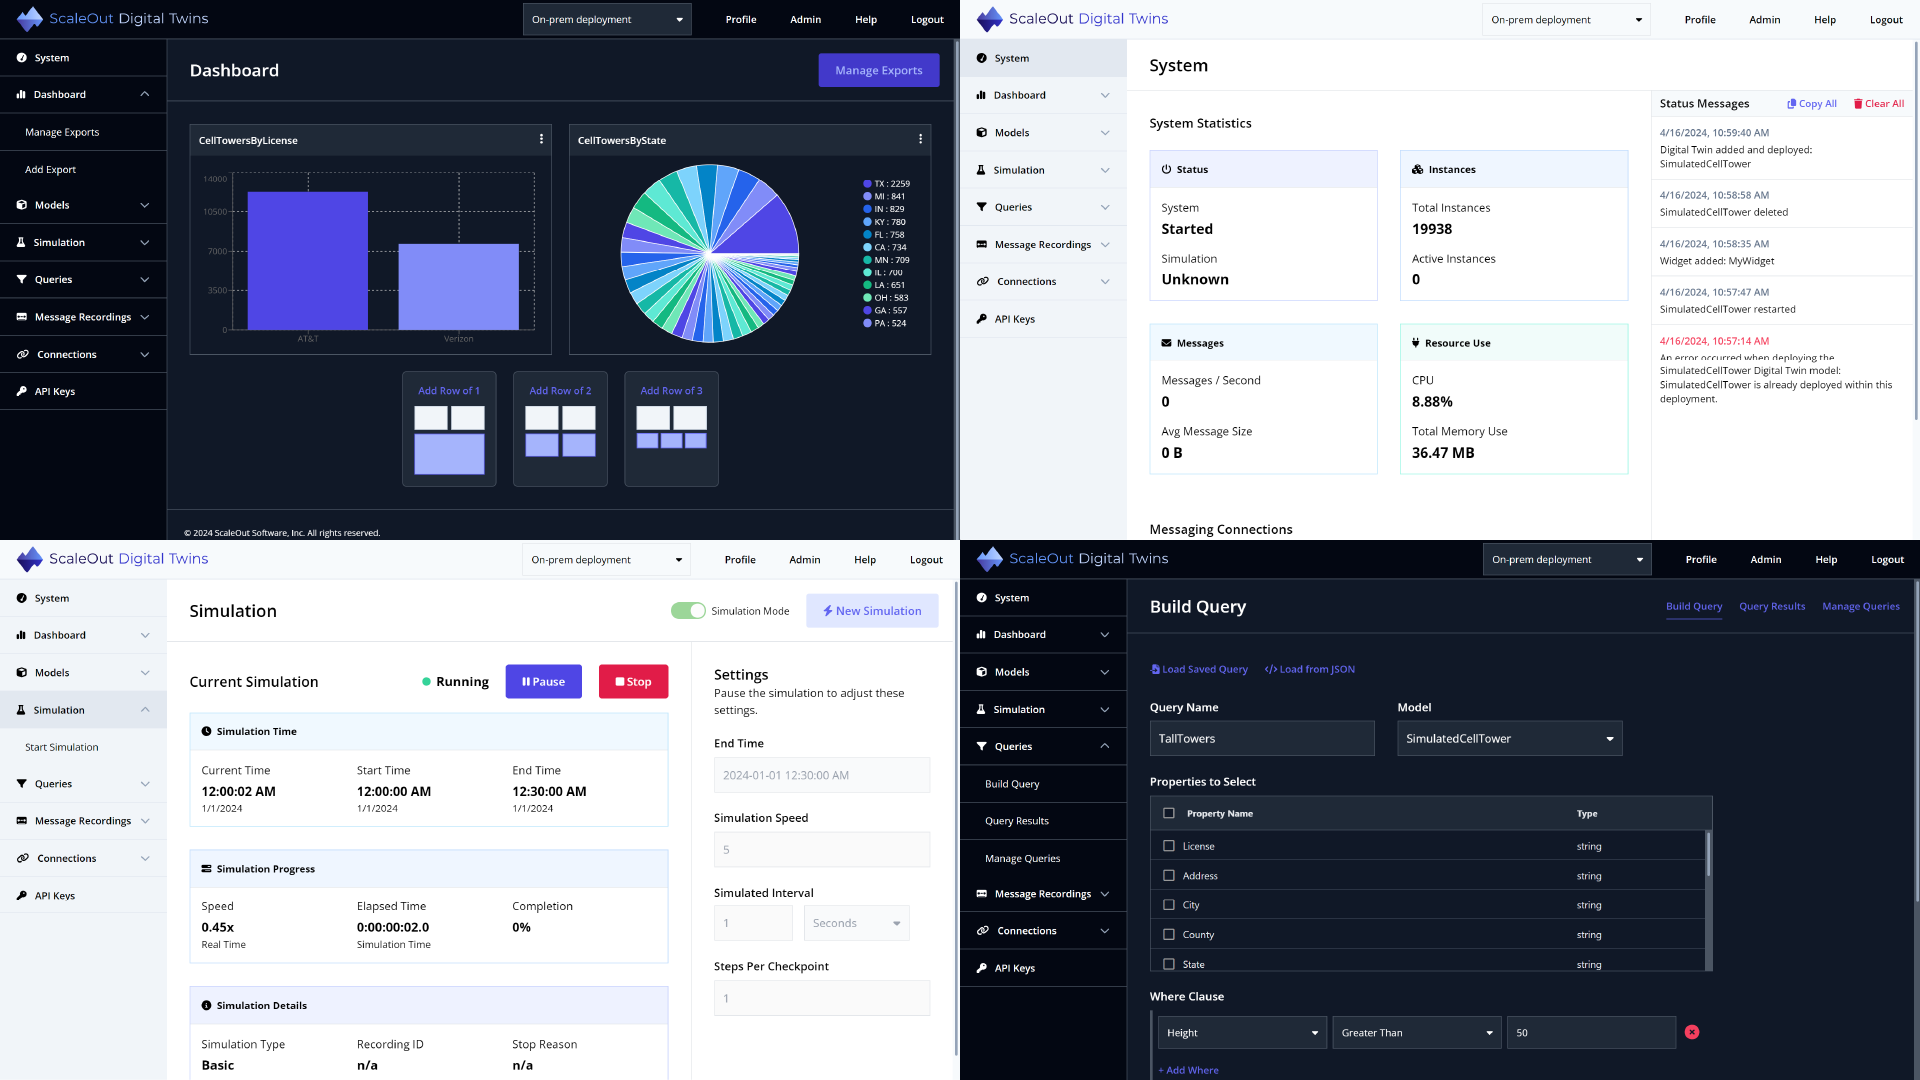Viewport: 1920px width, 1080px height.
Task: Select the Dashboard icon in the sidebar
Action: tap(21, 94)
